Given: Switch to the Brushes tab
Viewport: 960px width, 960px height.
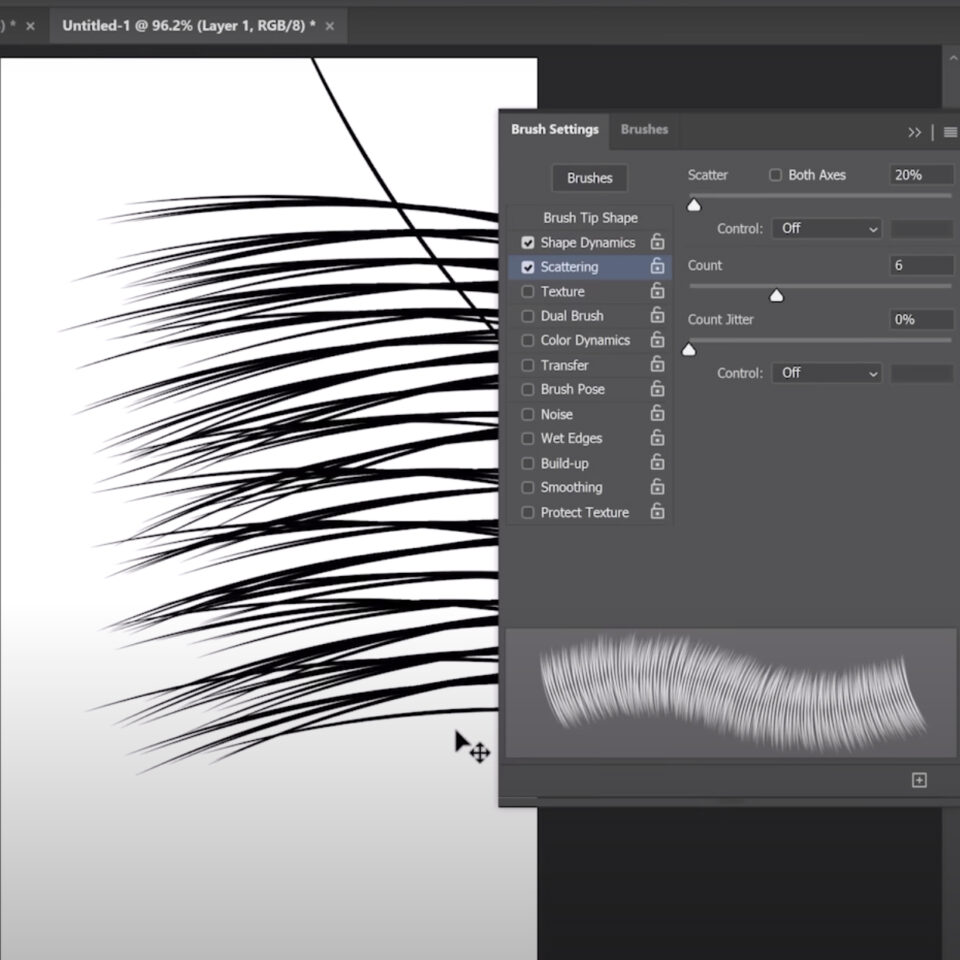Looking at the screenshot, I should tap(644, 129).
